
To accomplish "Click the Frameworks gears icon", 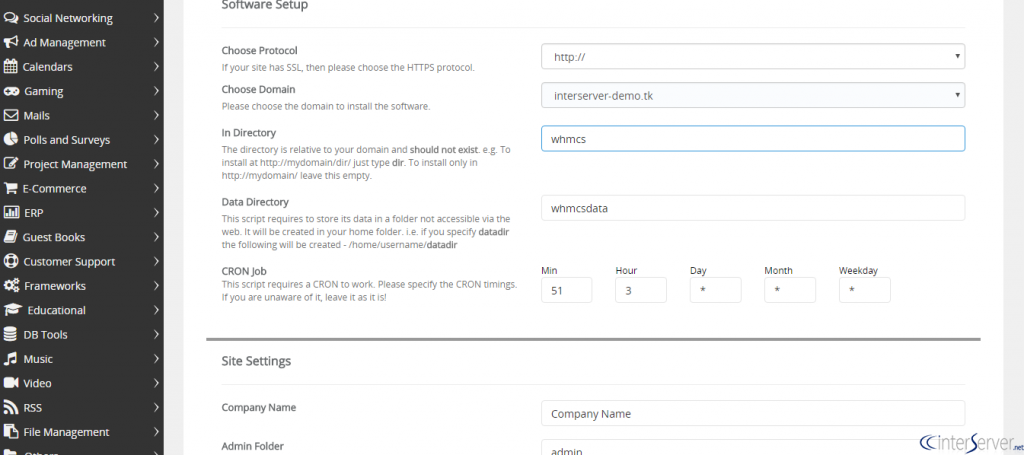I will [x=11, y=286].
